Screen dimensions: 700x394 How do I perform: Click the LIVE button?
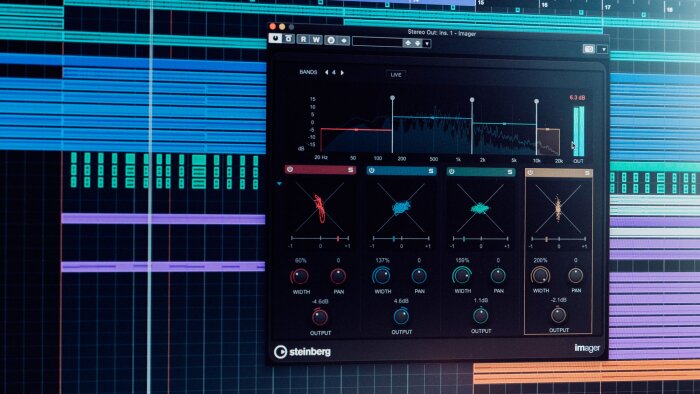coord(396,75)
